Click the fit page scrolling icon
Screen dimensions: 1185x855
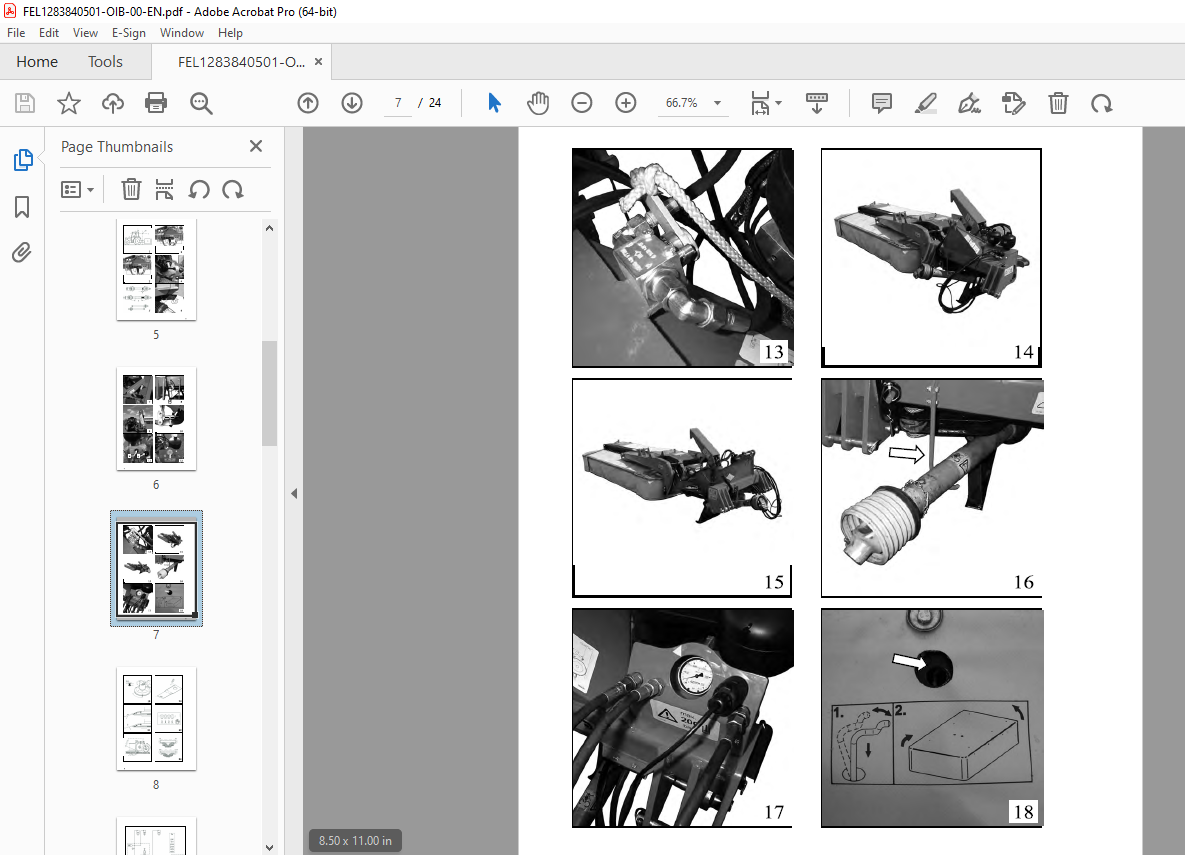(x=760, y=103)
